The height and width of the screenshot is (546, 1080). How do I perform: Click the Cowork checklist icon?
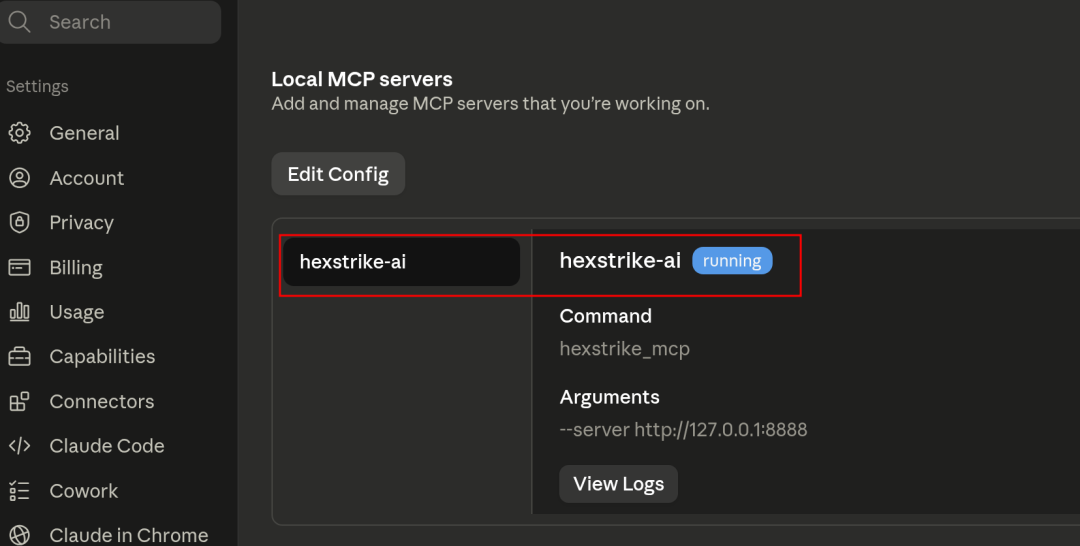click(19, 491)
